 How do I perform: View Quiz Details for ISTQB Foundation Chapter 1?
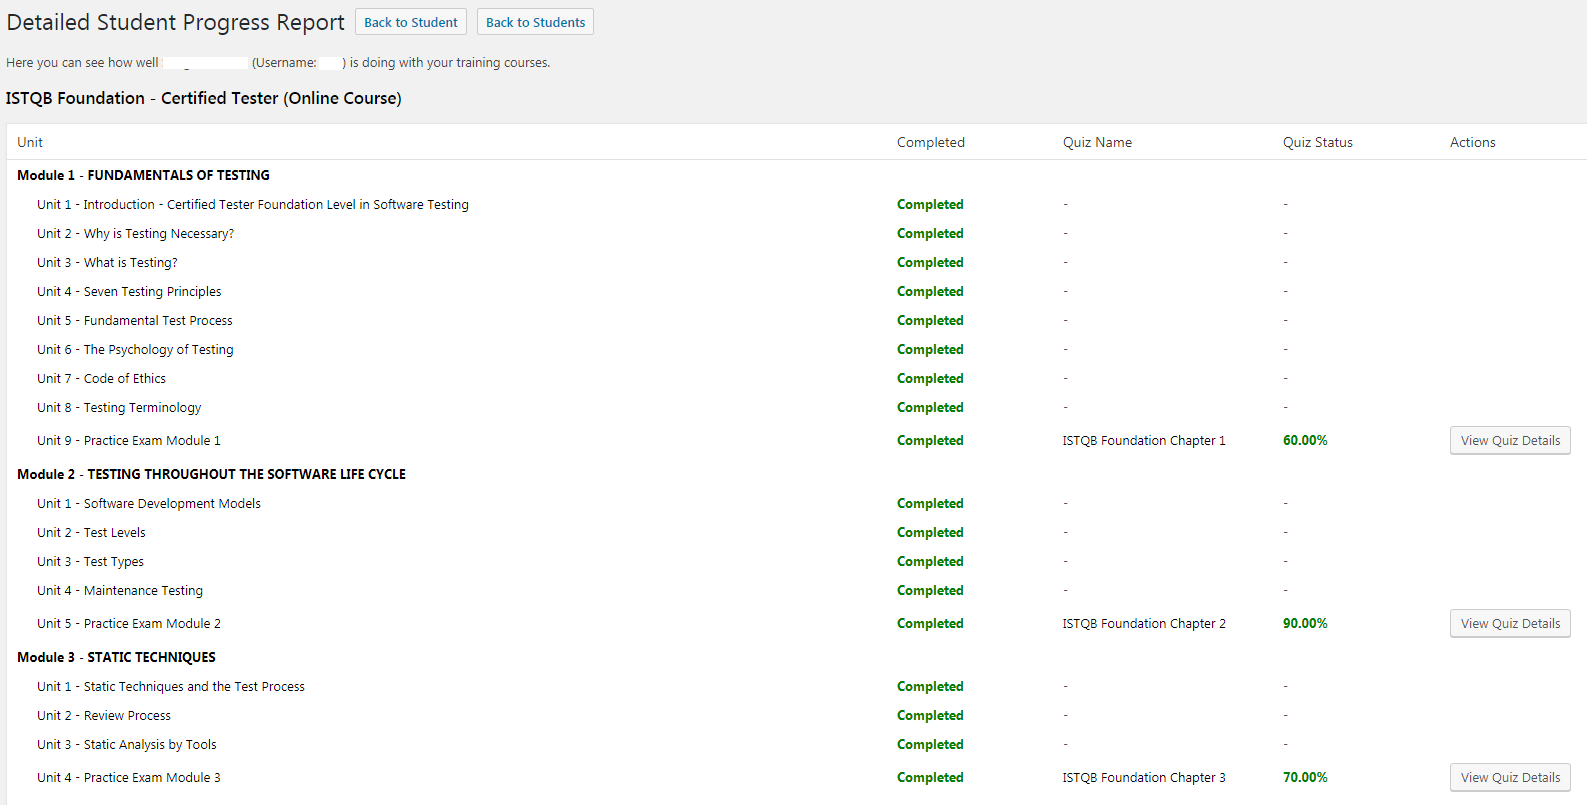[1510, 440]
